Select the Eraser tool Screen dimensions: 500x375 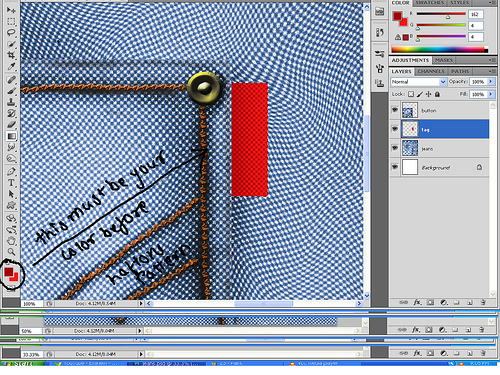[x=11, y=125]
